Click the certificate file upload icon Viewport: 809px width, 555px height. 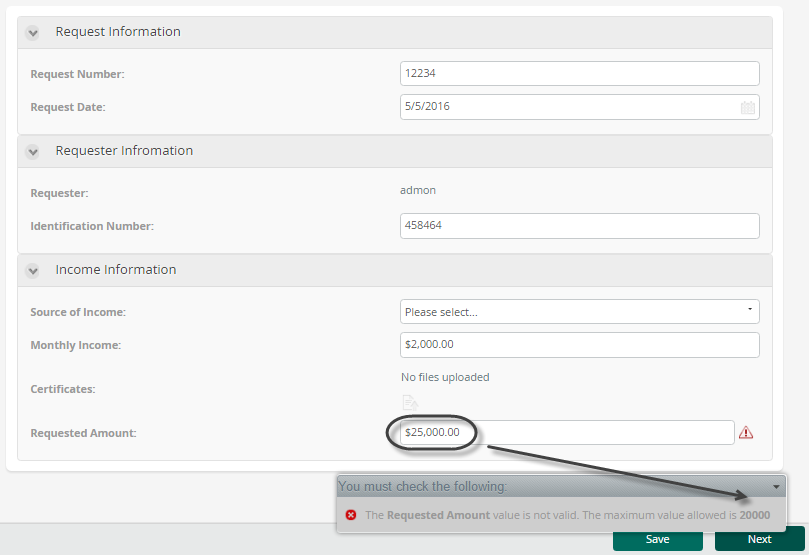[410, 402]
